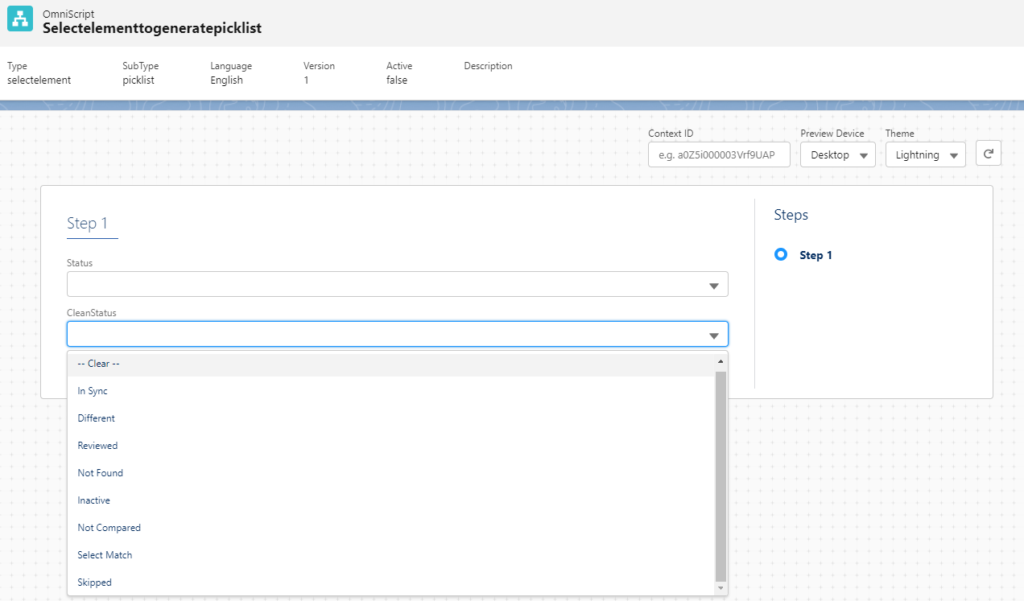Select the In Sync option
Viewport: 1024px width, 601px height.
pos(391,391)
